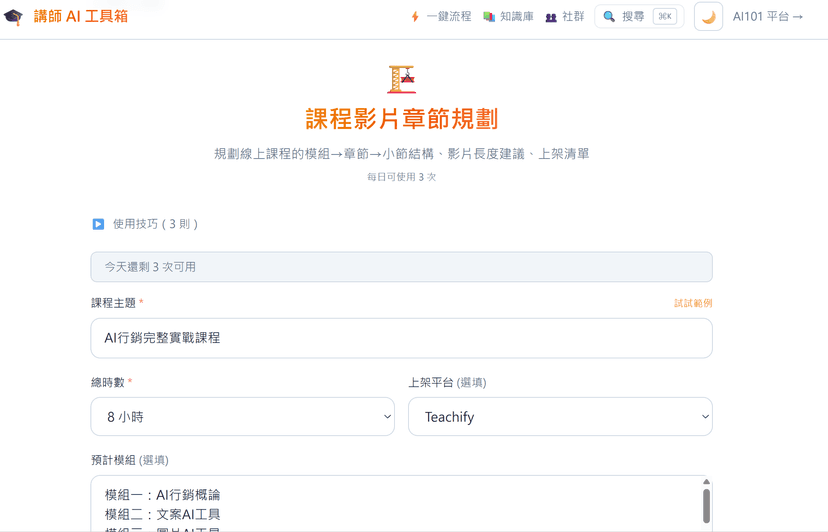Click the blue play triangle icon
Viewport: 828px width, 532px height.
tap(98, 224)
